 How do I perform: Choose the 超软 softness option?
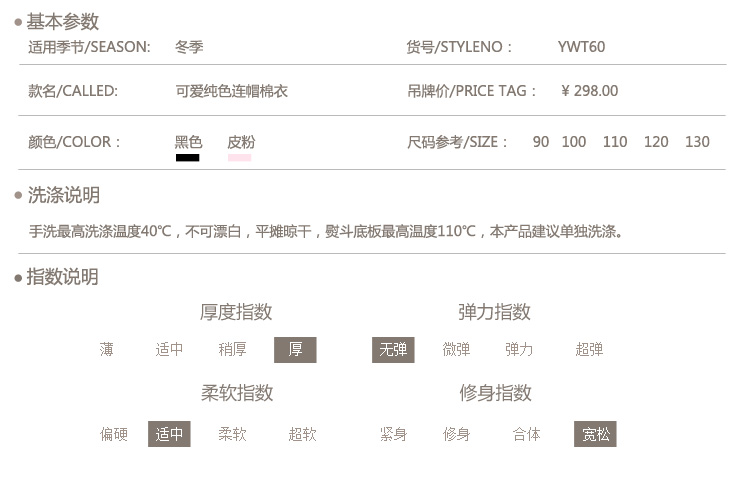302,435
